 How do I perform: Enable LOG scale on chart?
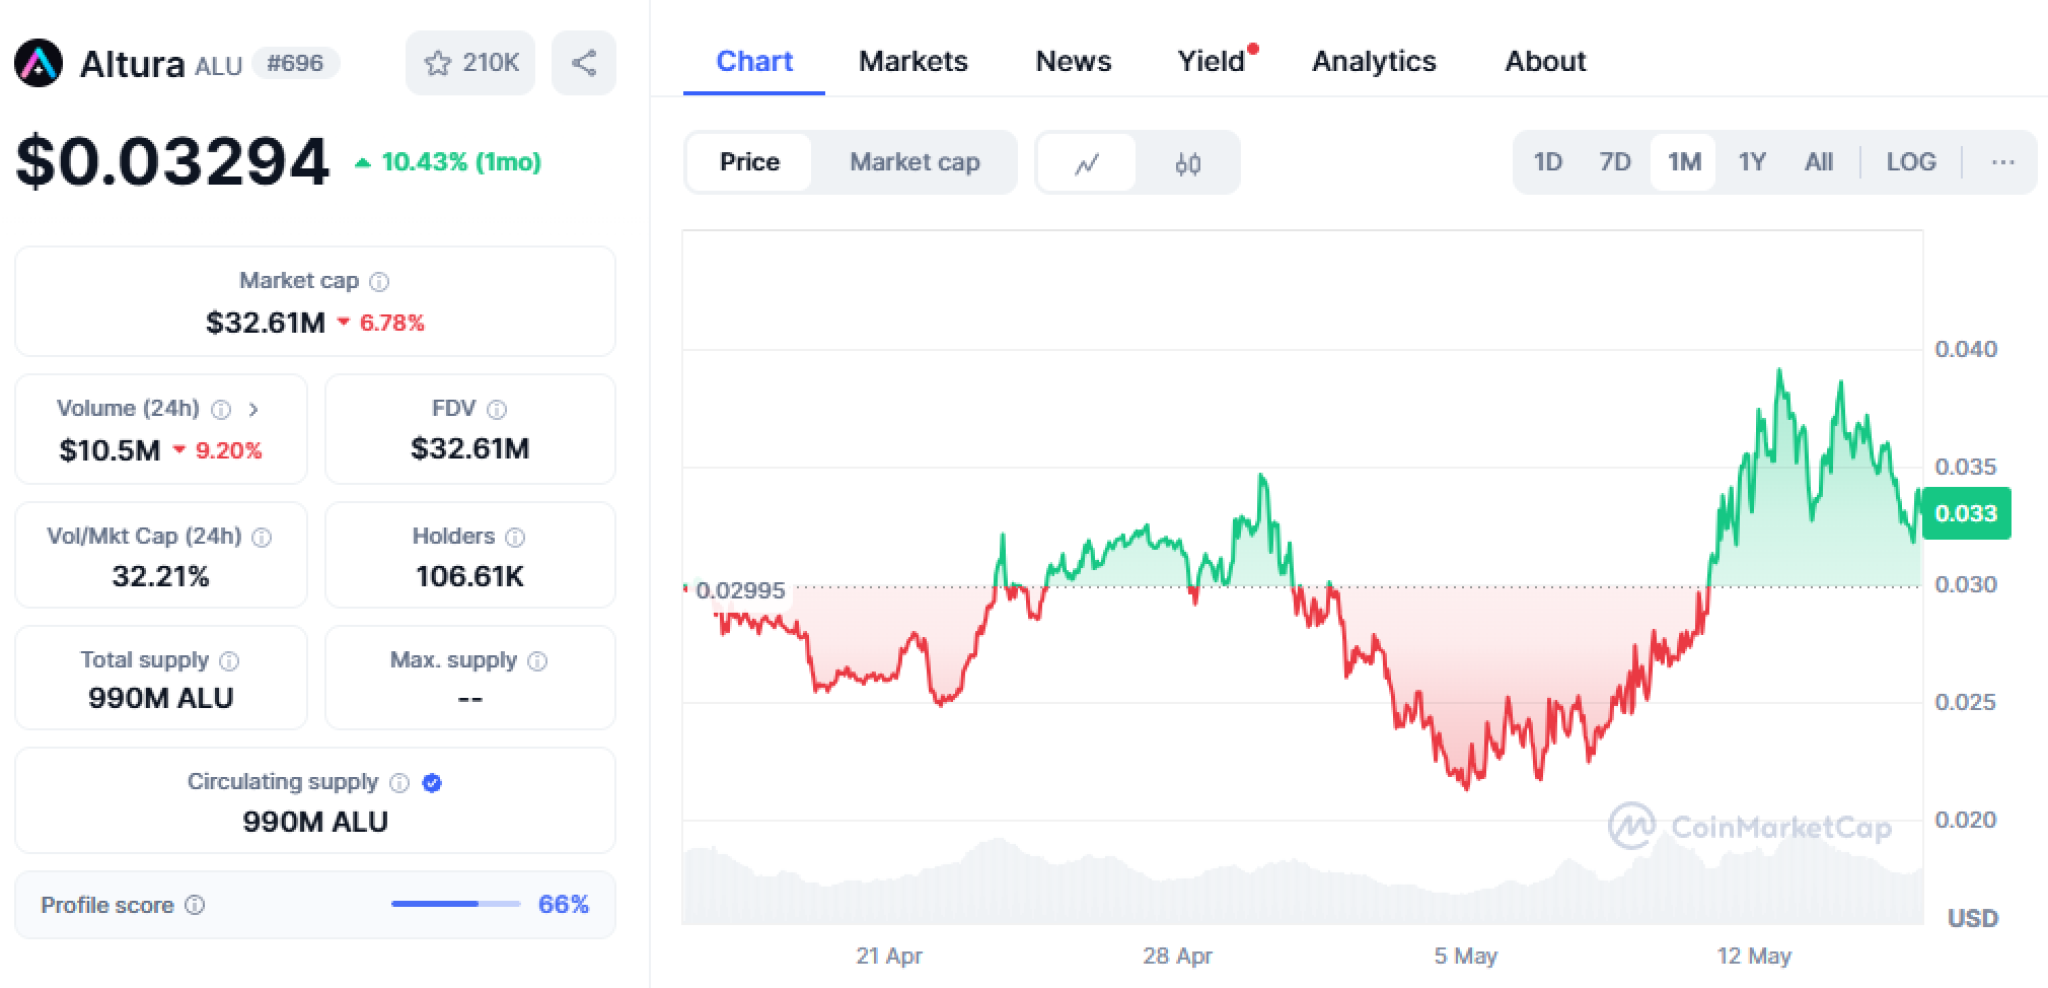(1910, 162)
